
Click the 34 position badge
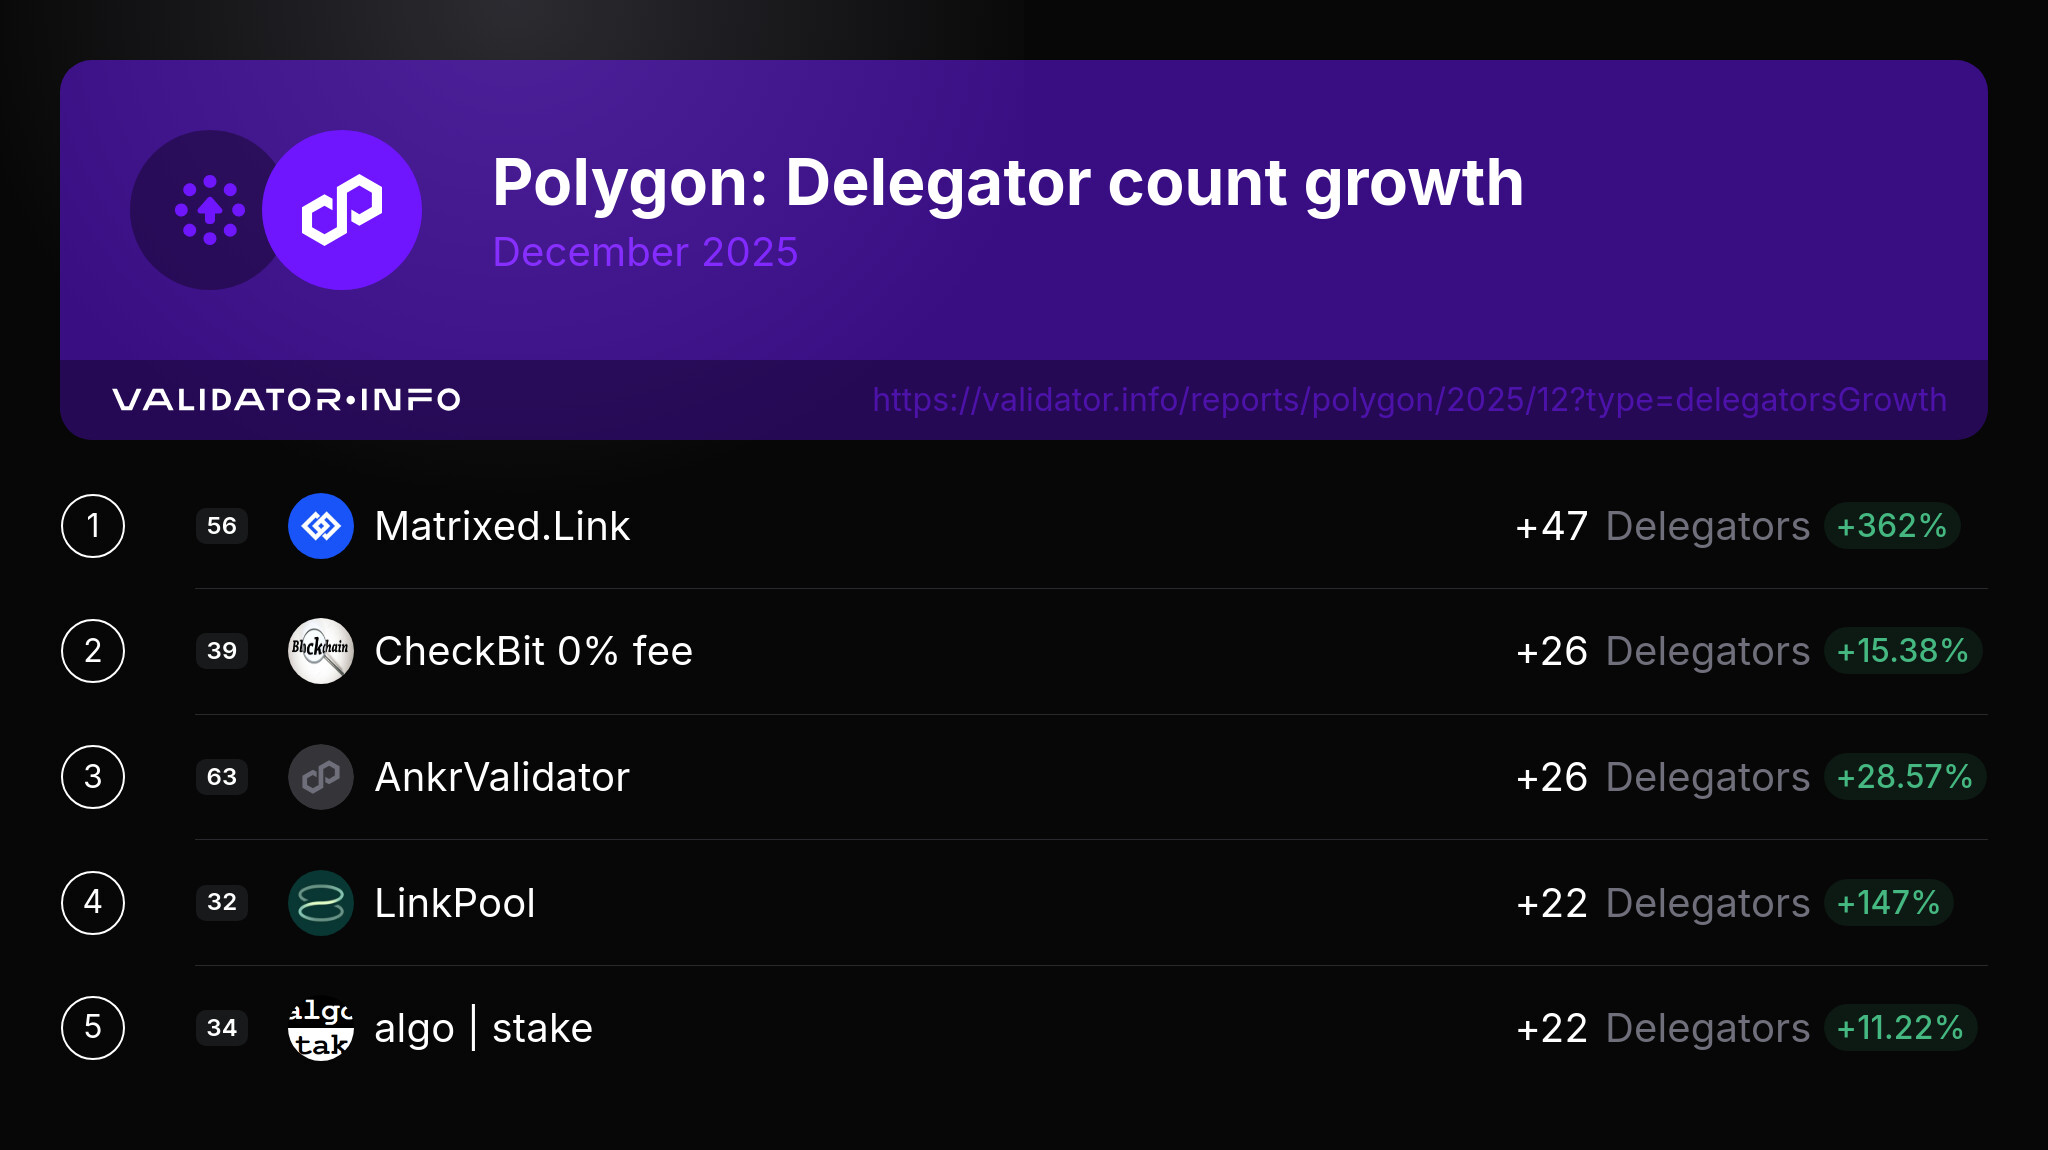[x=222, y=1028]
